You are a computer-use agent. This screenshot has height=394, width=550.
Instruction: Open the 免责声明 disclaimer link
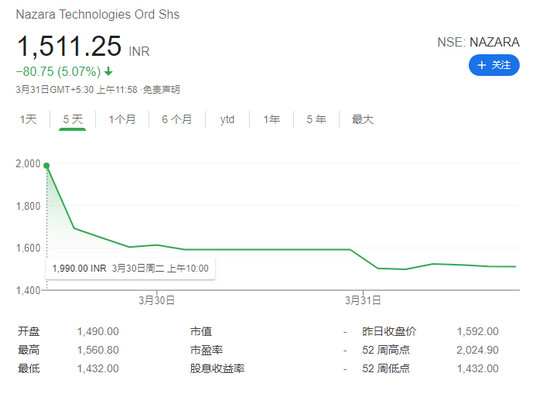[x=162, y=90]
